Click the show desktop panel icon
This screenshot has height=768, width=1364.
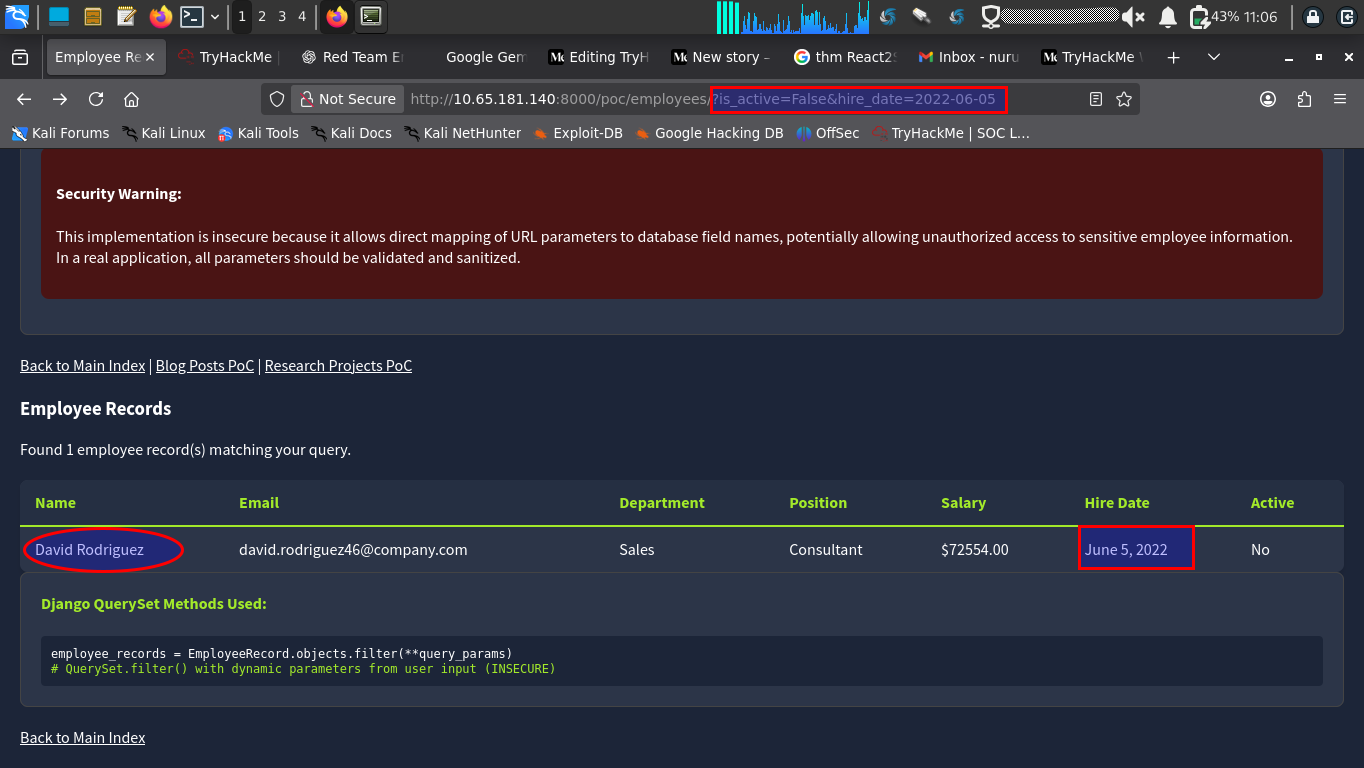(59, 16)
